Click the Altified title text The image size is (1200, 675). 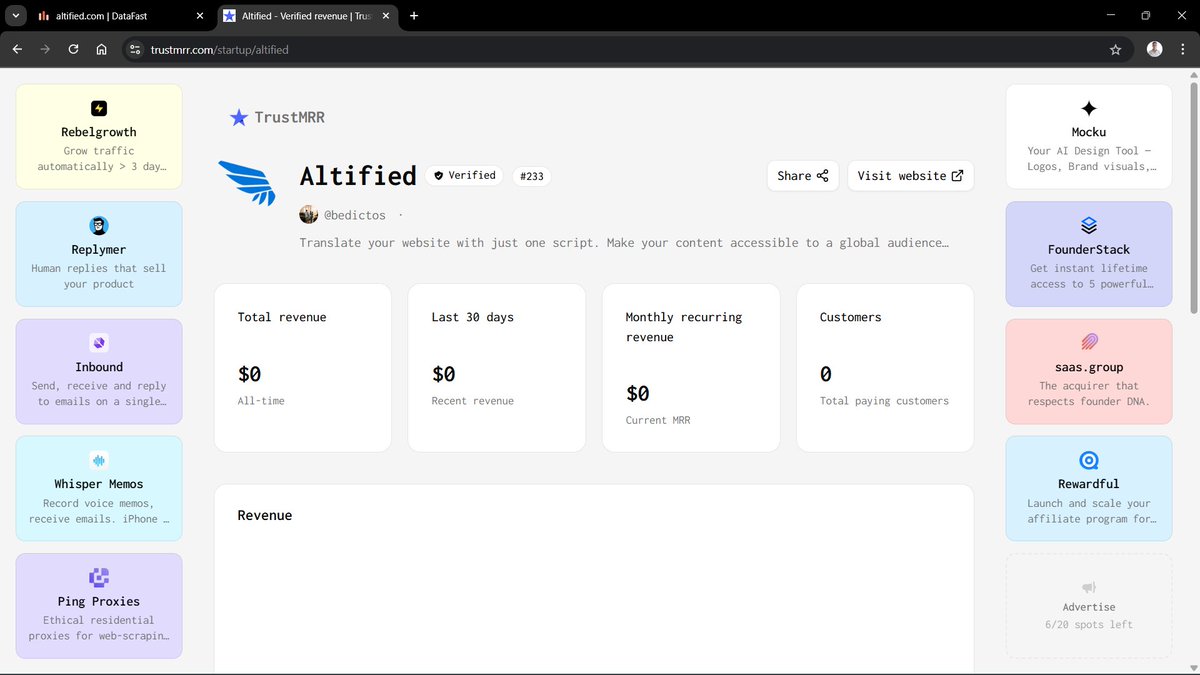tap(358, 176)
